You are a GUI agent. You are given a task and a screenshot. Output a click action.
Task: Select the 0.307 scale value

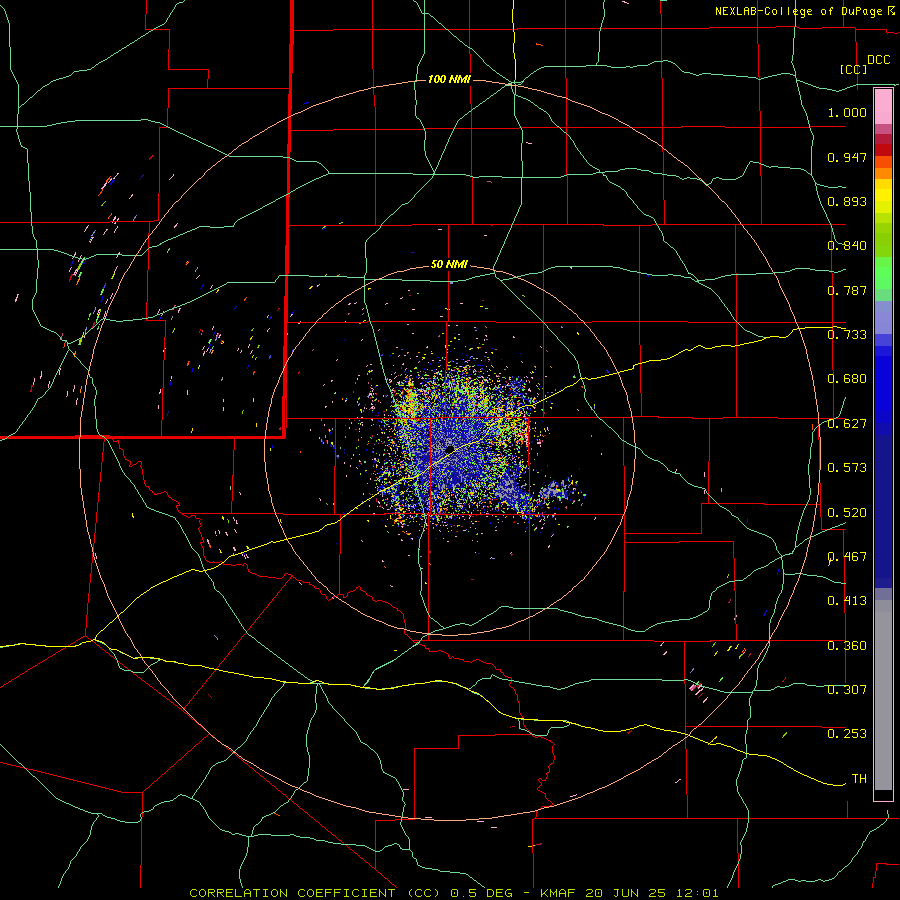pos(847,690)
